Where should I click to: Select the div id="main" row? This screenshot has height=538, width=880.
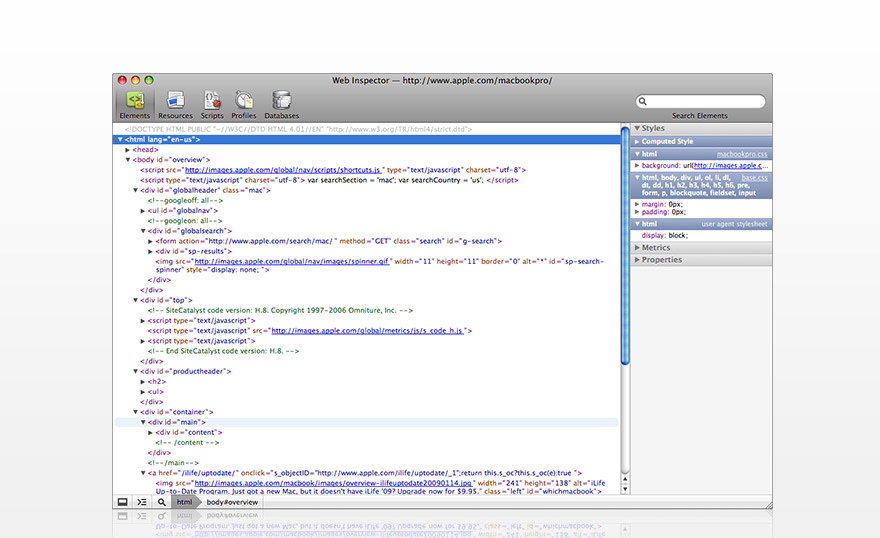[x=366, y=422]
